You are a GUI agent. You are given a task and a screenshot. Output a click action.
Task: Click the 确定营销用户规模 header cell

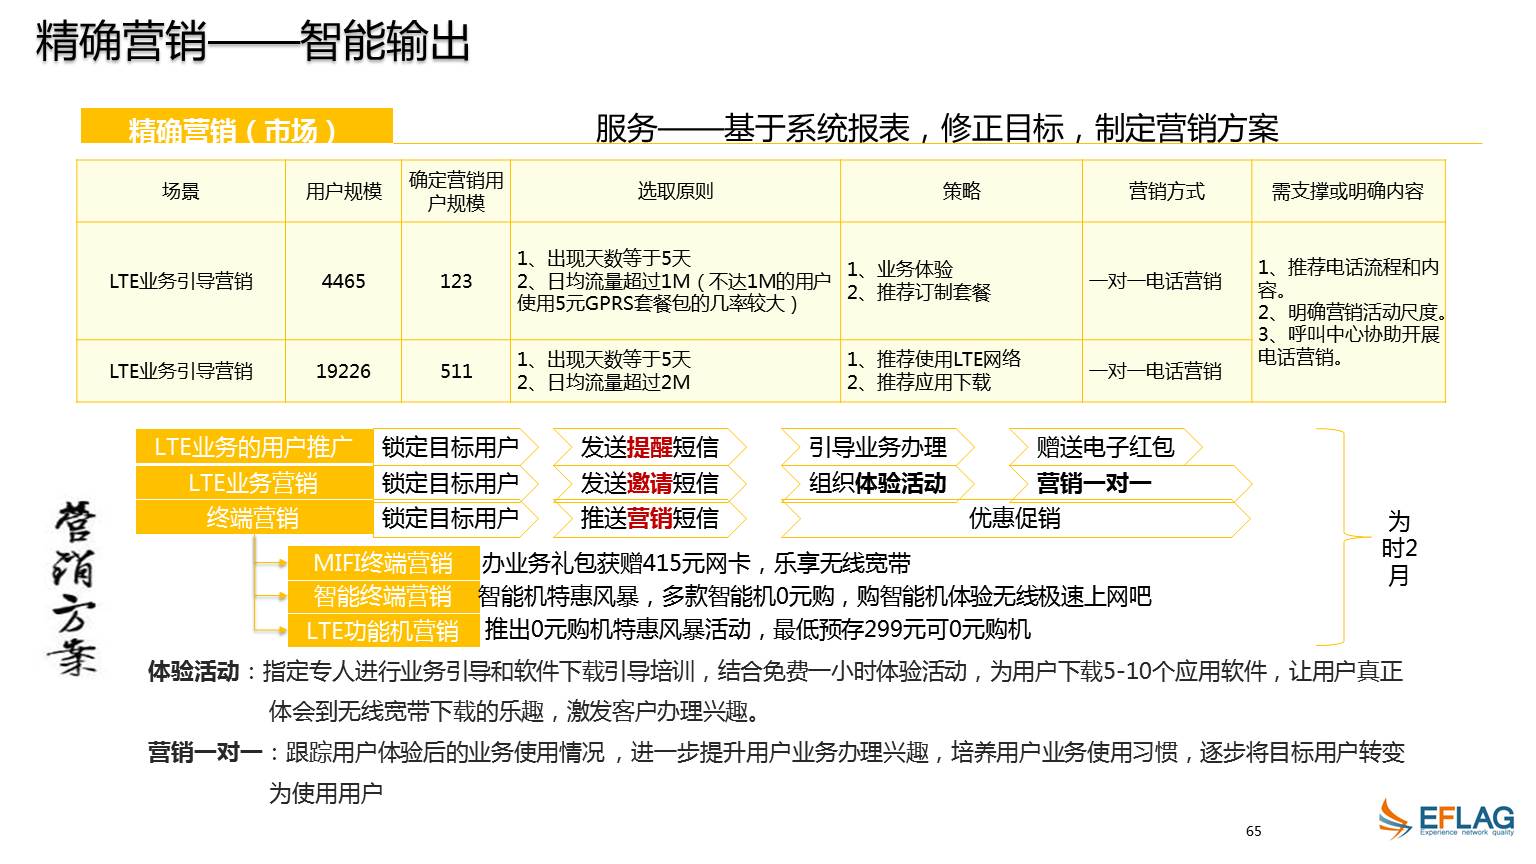pyautogui.click(x=456, y=191)
